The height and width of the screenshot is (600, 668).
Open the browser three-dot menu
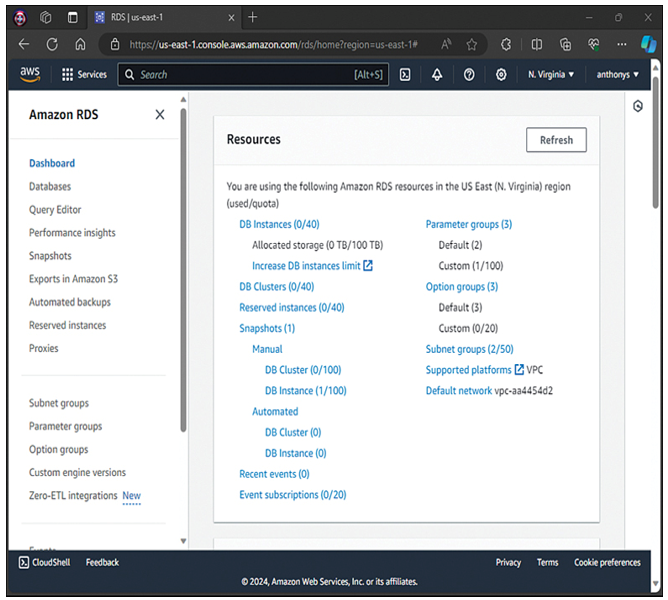(x=622, y=44)
